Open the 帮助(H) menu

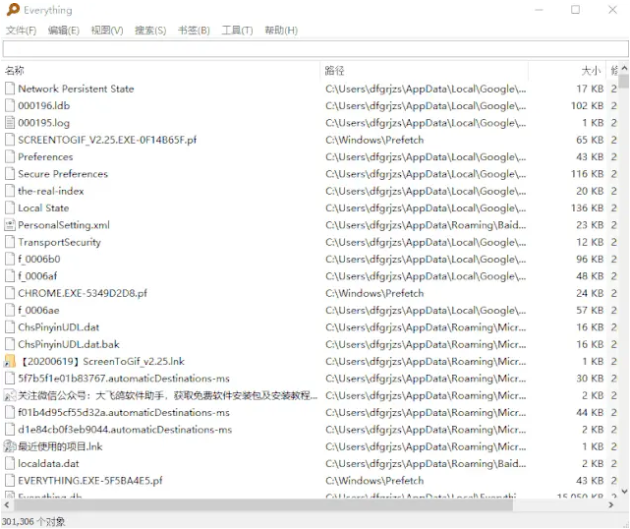(281, 31)
